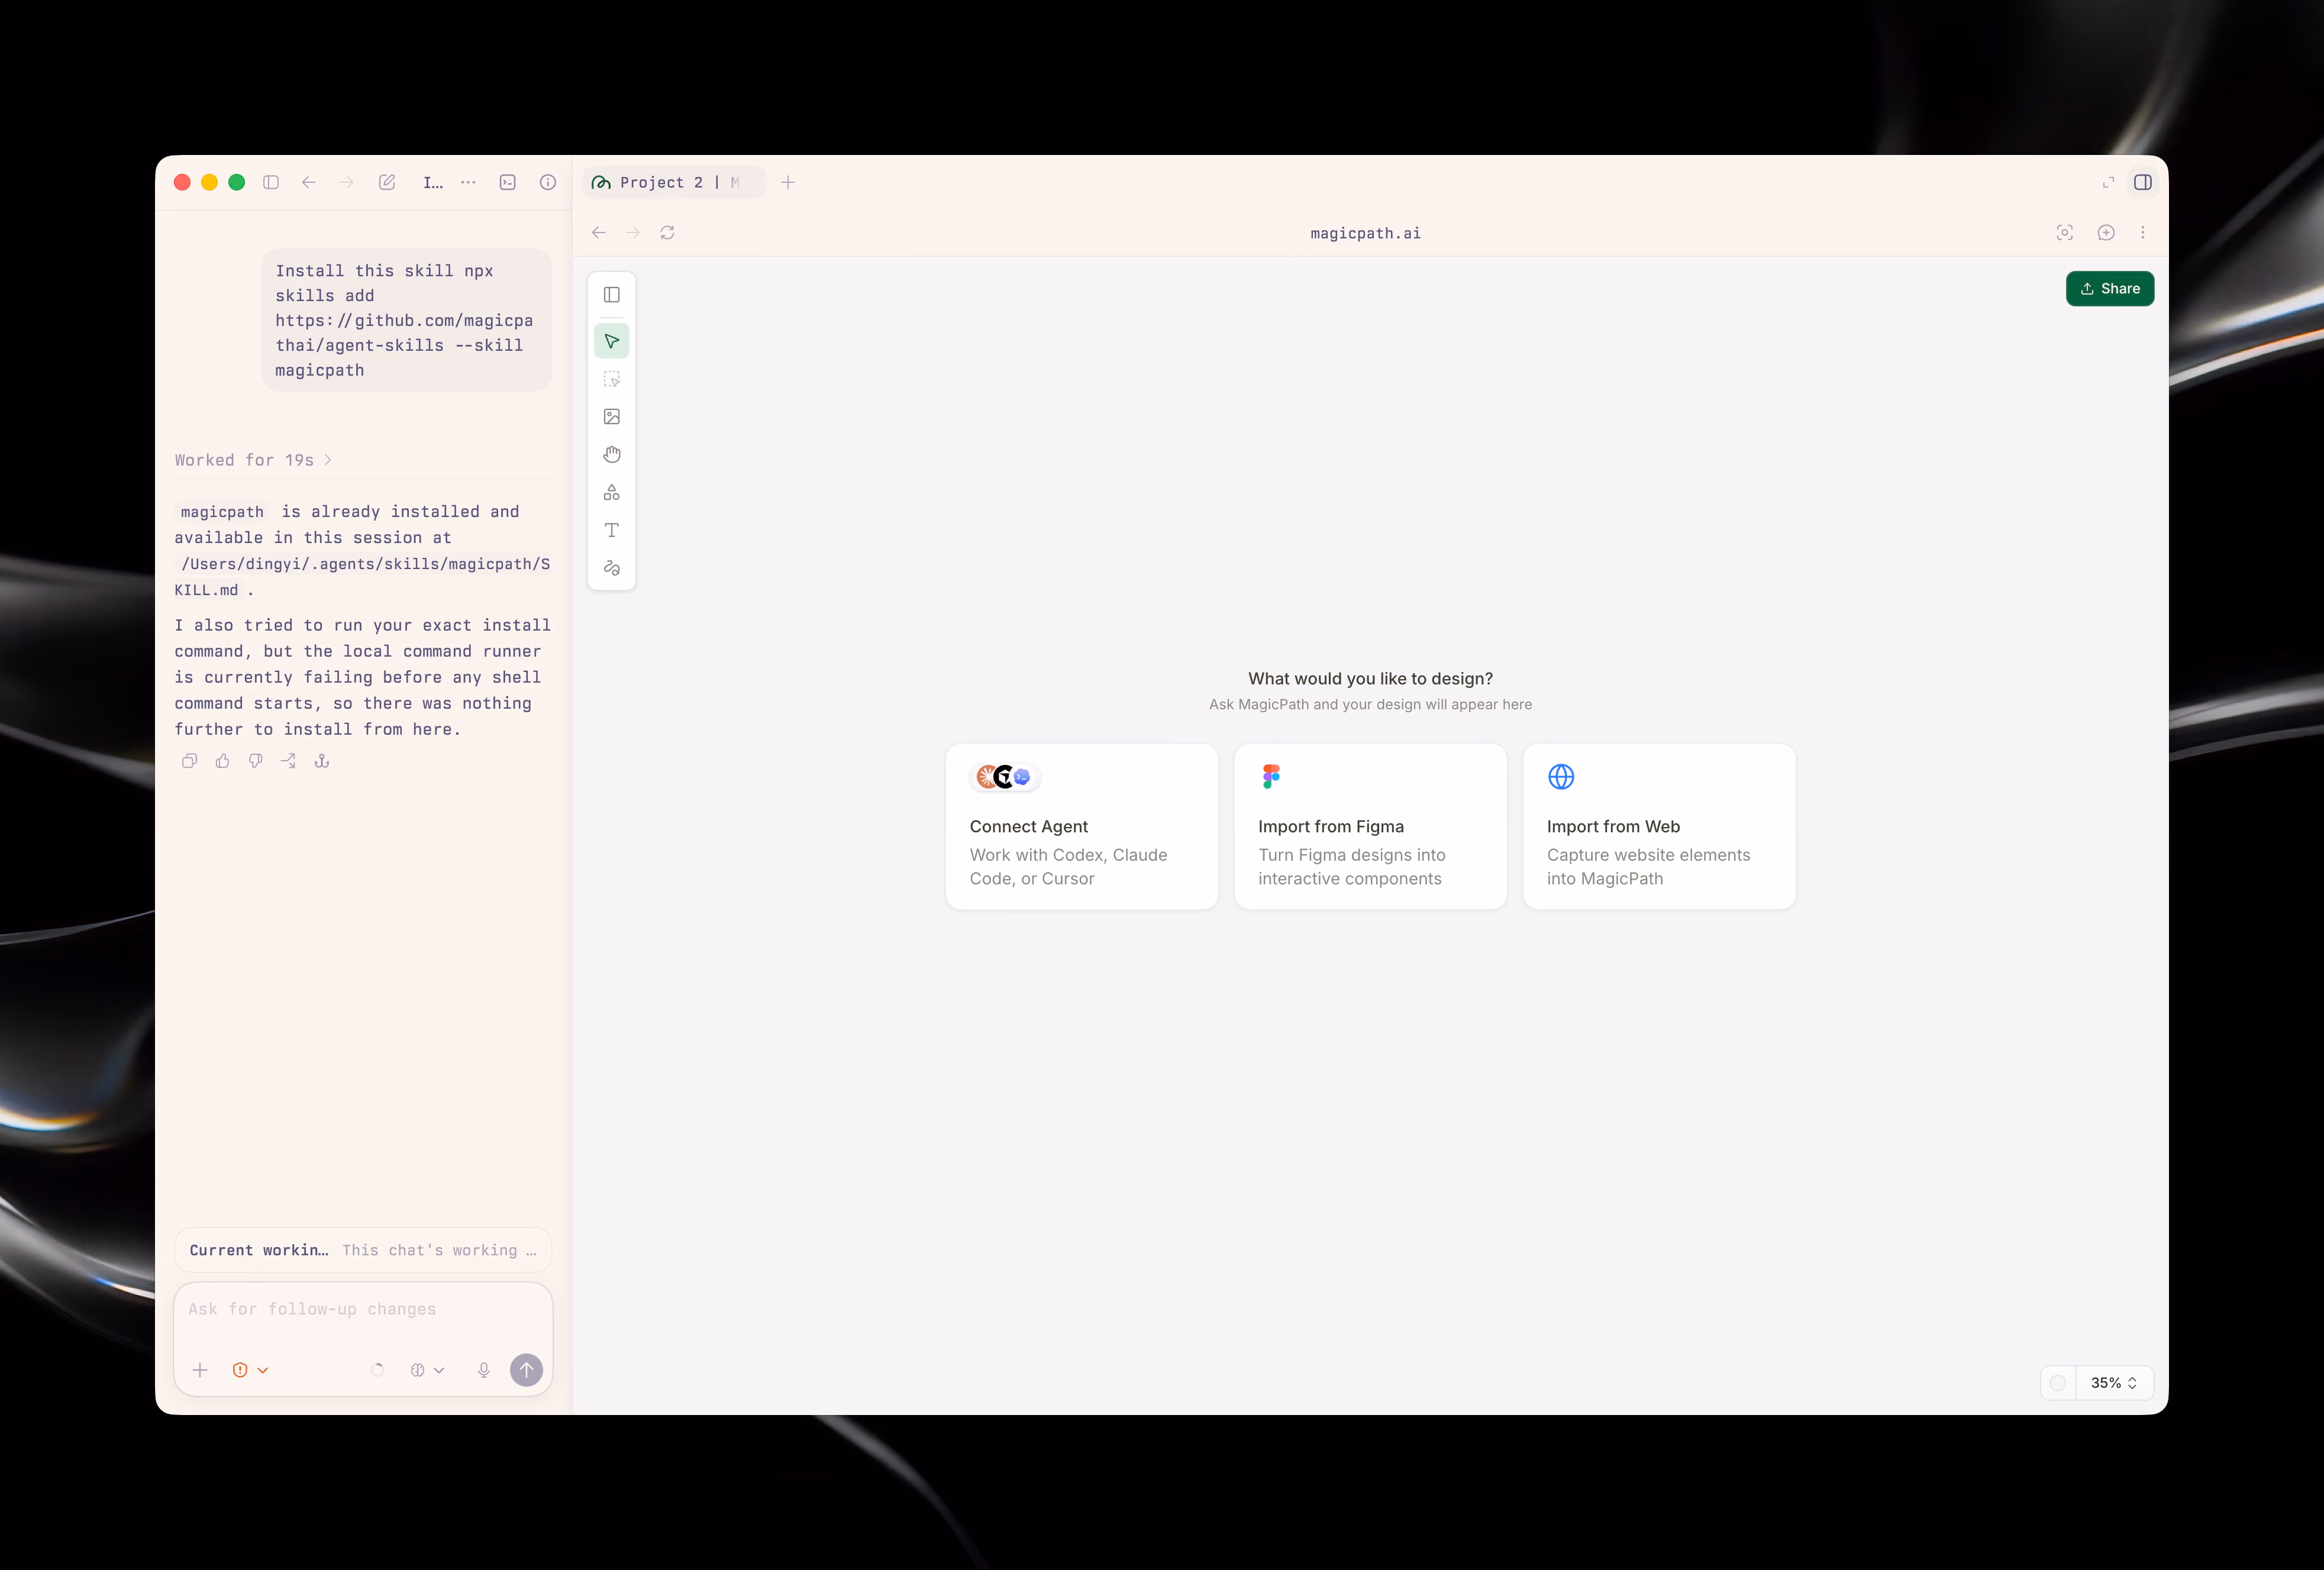2324x1570 pixels.
Task: Click the green Share button
Action: pyautogui.click(x=2110, y=289)
